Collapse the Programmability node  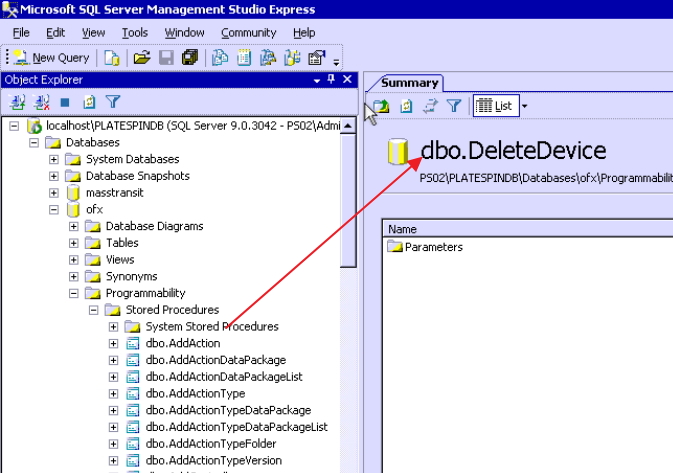[x=74, y=293]
